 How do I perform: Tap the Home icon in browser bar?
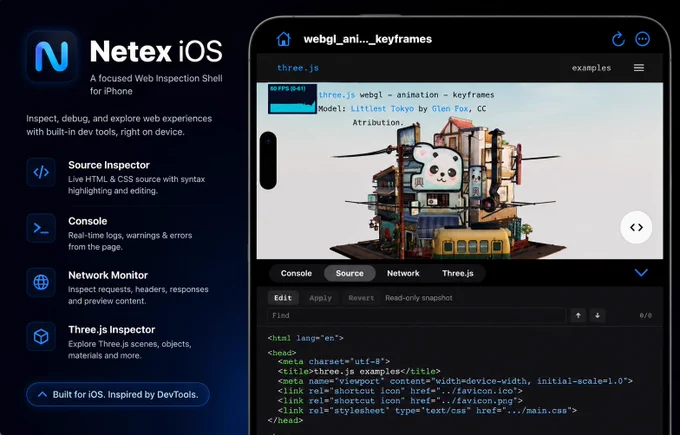pyautogui.click(x=284, y=39)
